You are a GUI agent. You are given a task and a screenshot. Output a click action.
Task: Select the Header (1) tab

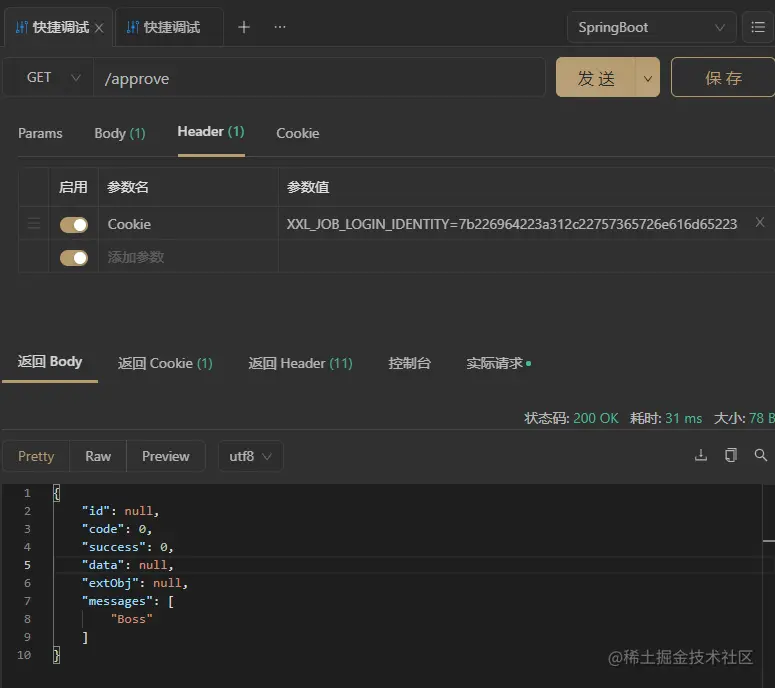click(211, 132)
